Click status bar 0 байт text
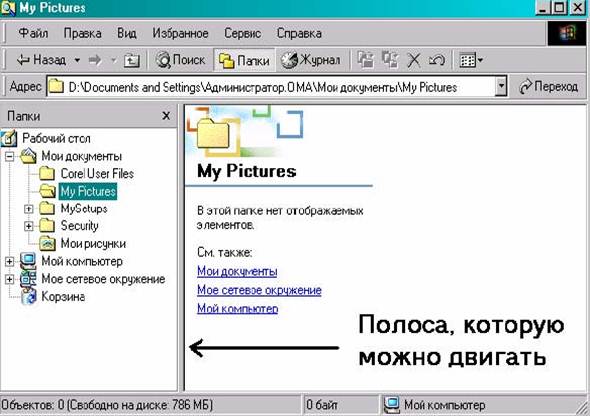Viewport: 590px width, 416px height. [x=322, y=405]
